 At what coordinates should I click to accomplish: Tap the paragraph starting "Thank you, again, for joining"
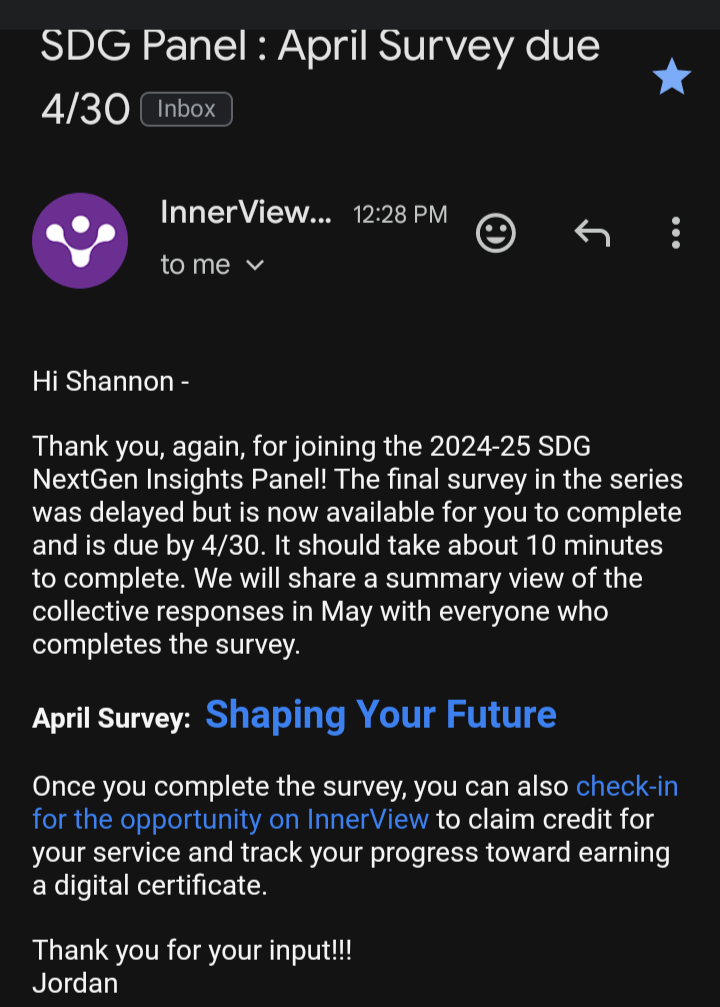pyautogui.click(x=357, y=512)
